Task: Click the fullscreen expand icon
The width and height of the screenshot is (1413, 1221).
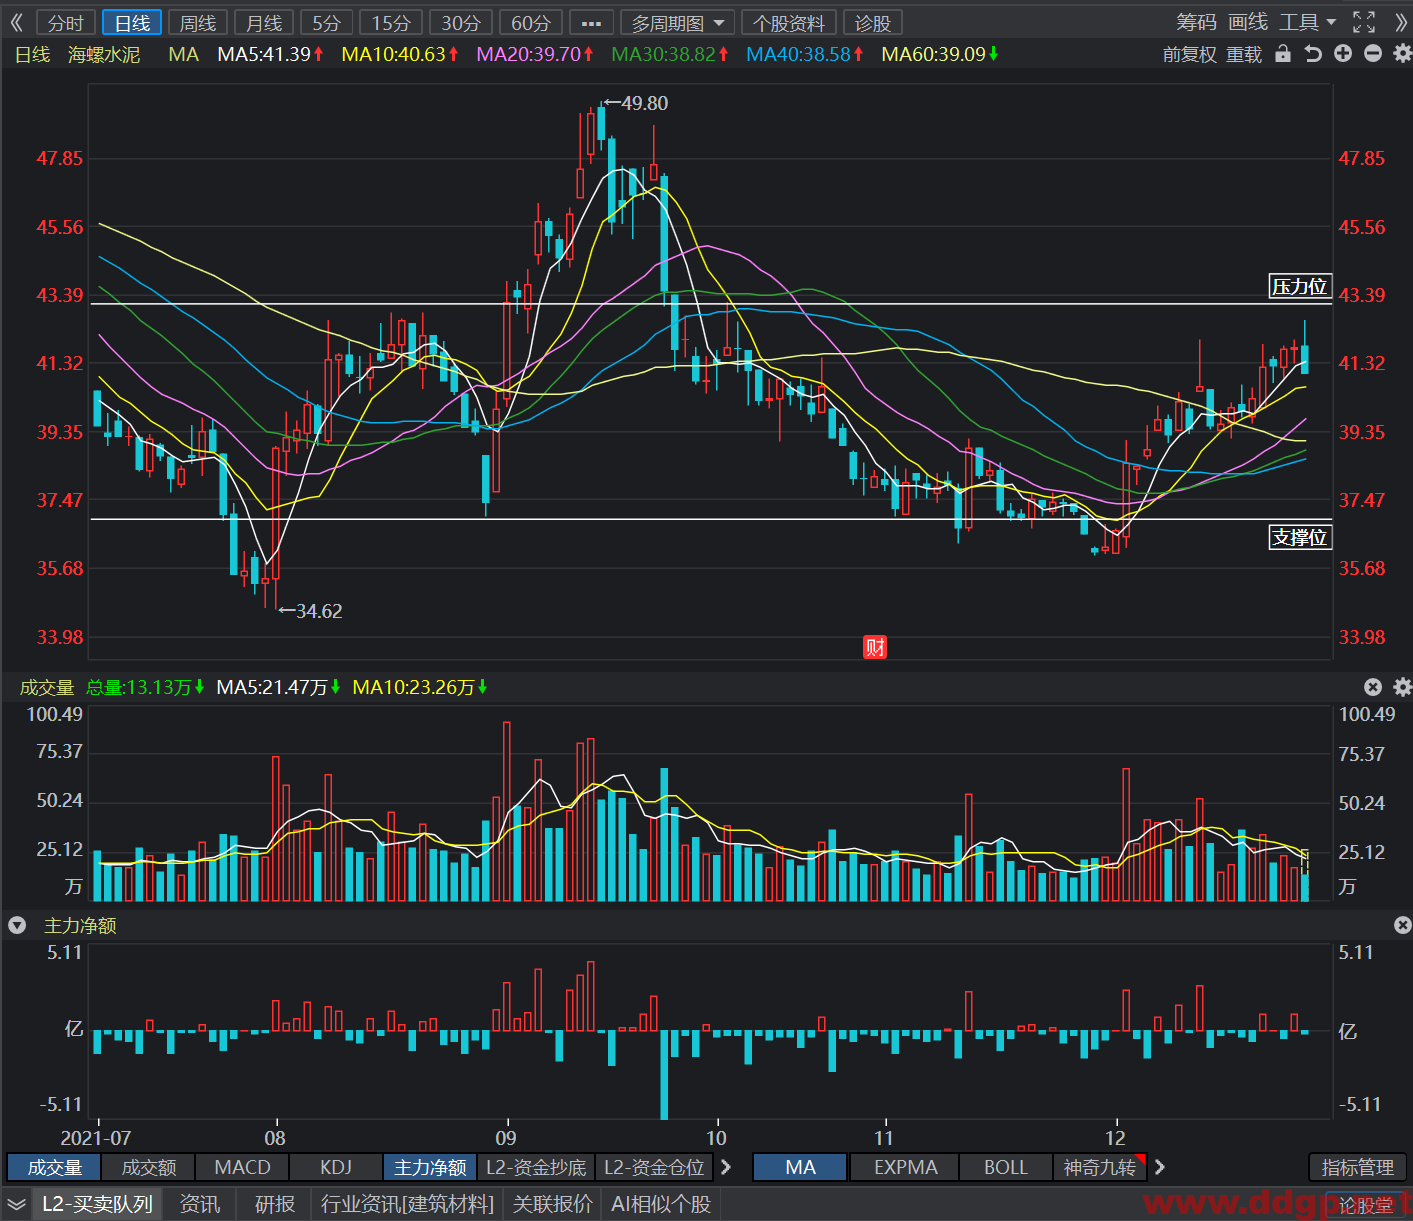Action: (1364, 22)
